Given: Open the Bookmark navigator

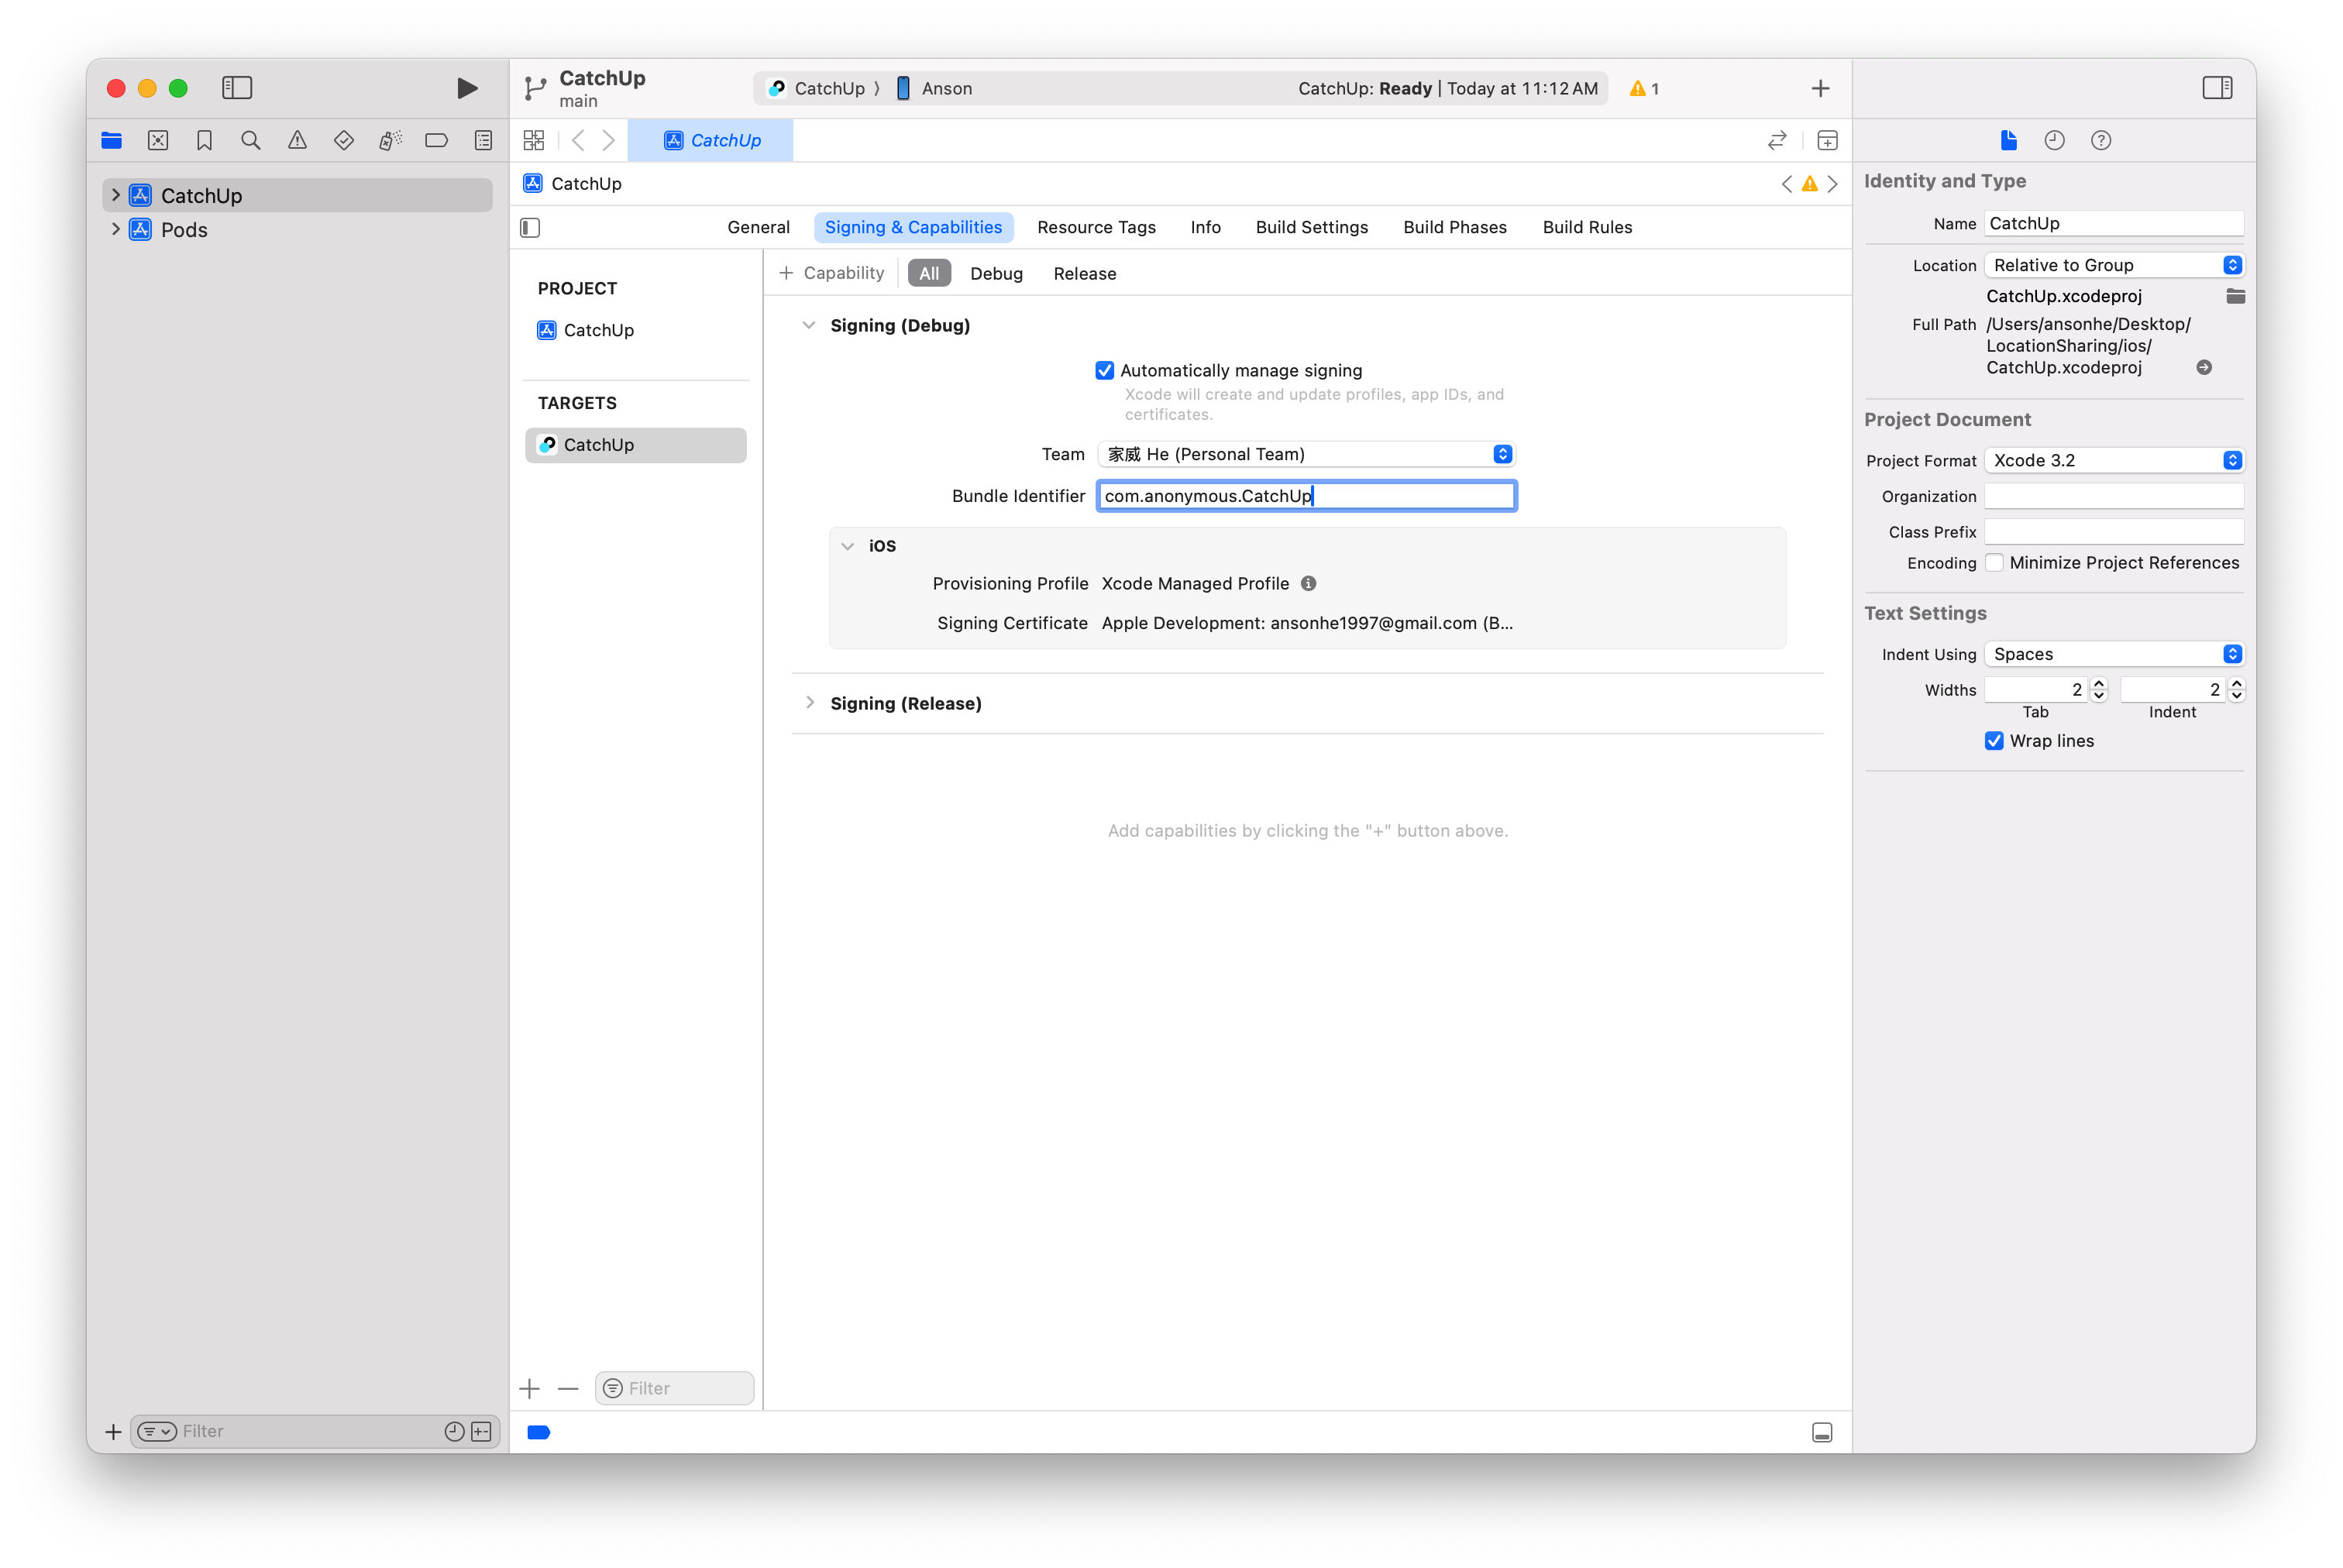Looking at the screenshot, I should (x=204, y=140).
